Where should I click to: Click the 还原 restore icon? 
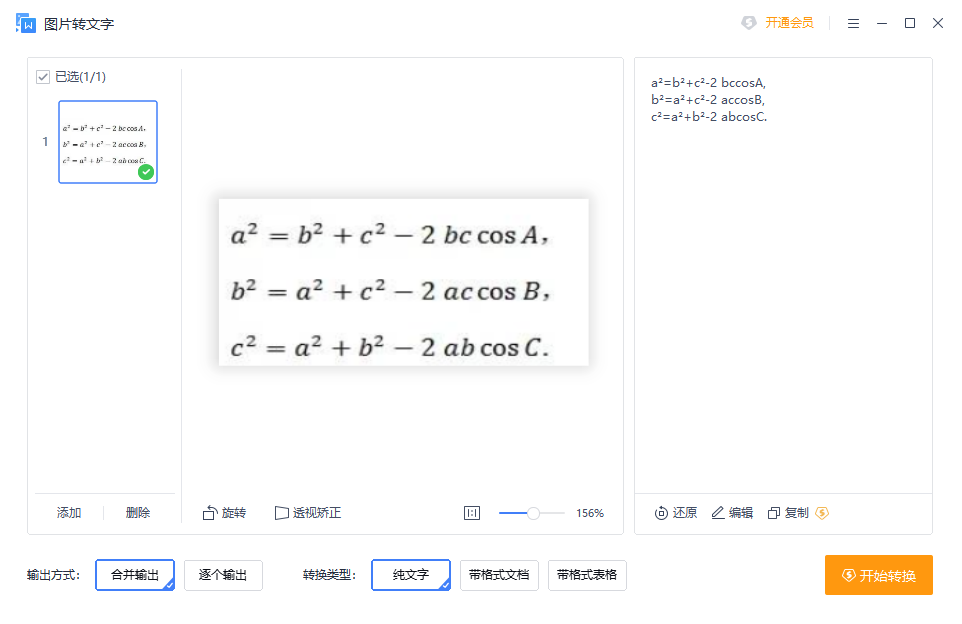675,512
